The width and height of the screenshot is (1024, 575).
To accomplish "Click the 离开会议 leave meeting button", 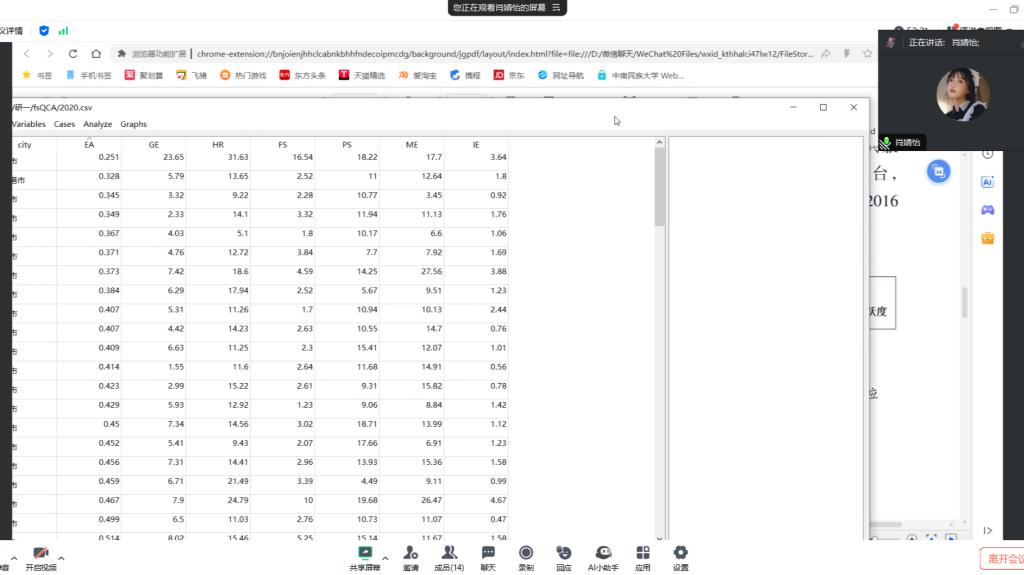I will click(1002, 559).
